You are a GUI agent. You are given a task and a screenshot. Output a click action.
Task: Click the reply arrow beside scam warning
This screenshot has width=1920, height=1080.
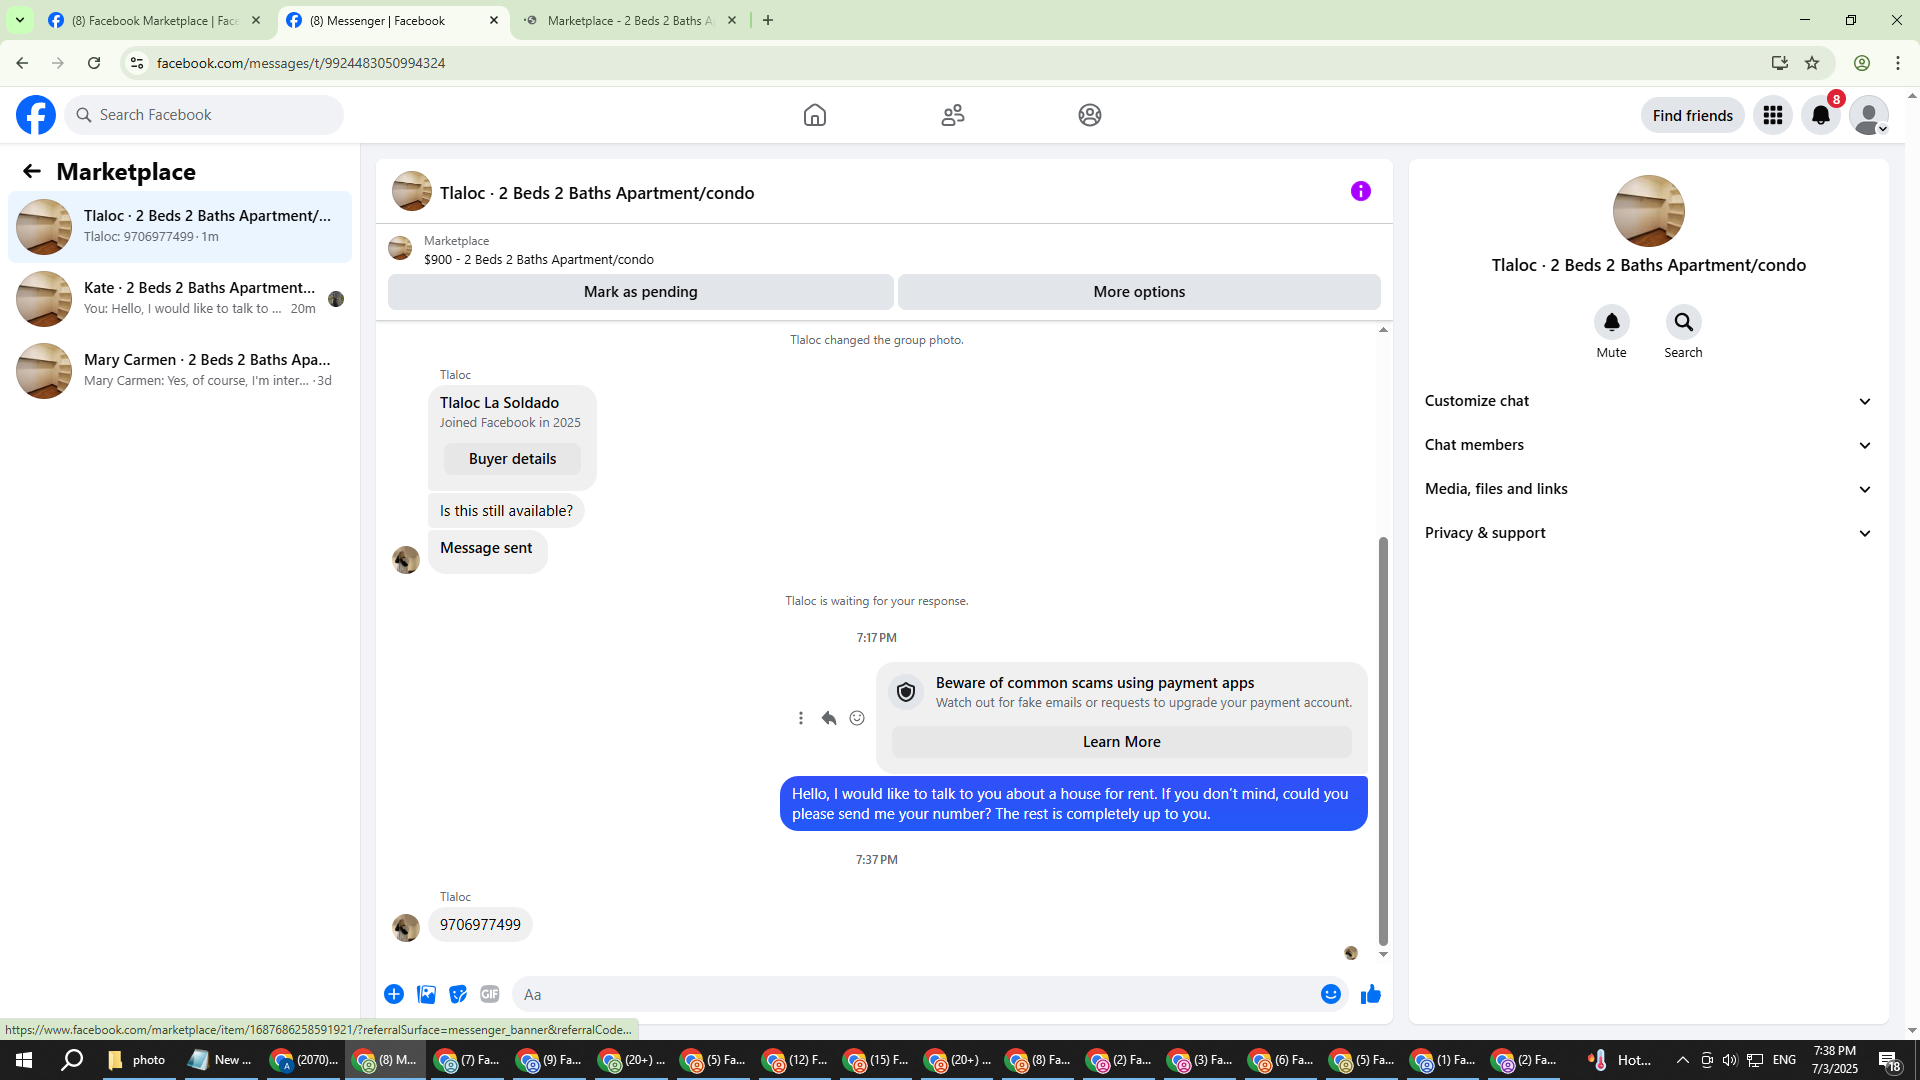tap(829, 718)
